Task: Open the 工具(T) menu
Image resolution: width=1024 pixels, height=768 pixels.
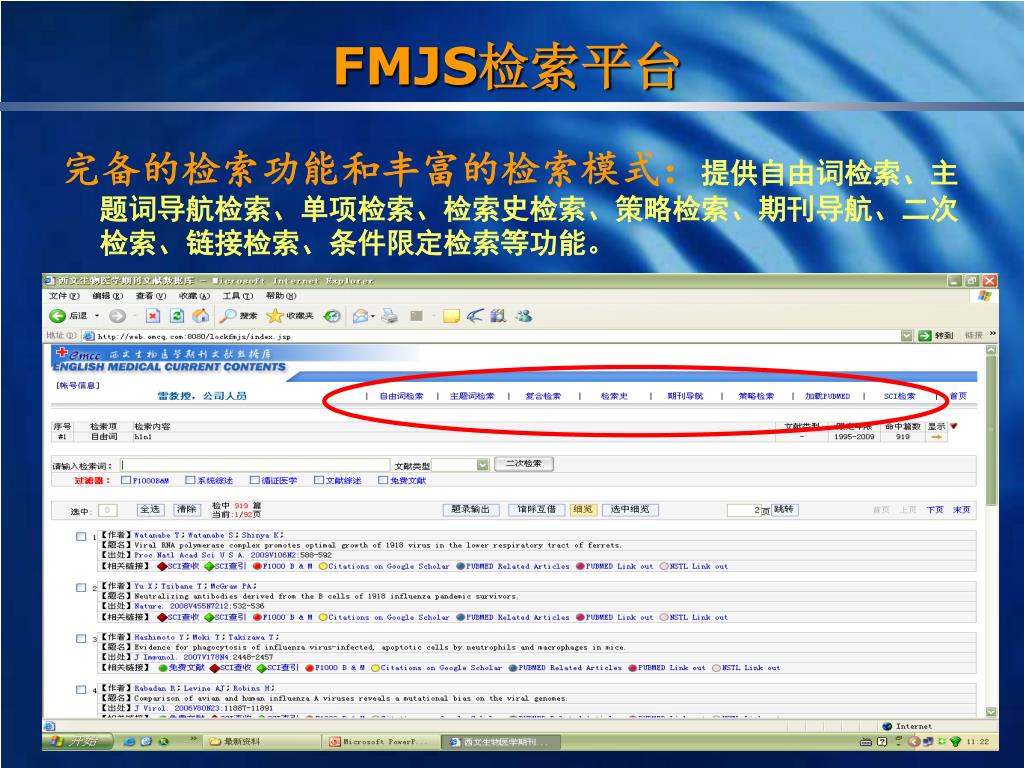Action: (238, 296)
